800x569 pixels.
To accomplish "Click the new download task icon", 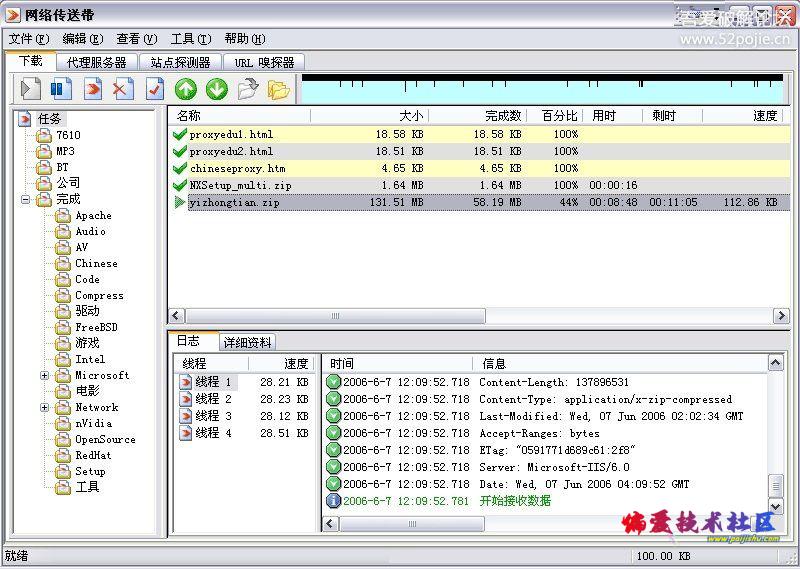I will [x=31, y=89].
